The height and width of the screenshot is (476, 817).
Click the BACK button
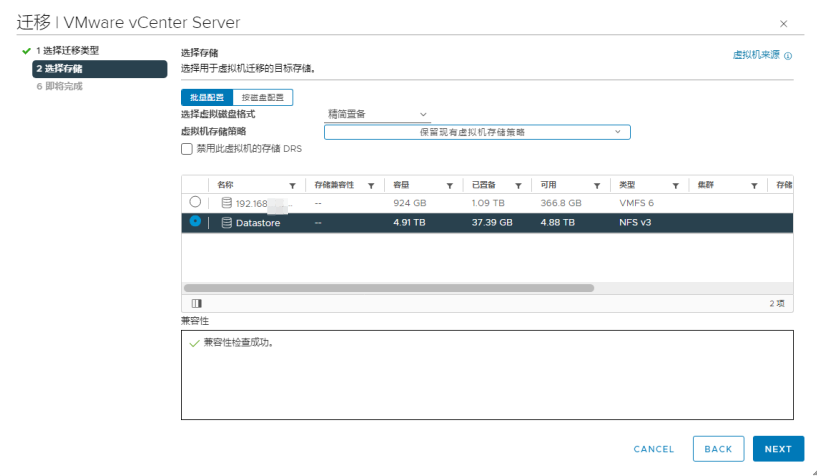[718, 449]
